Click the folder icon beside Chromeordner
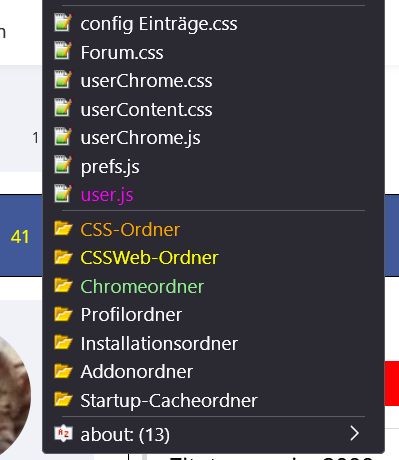The height and width of the screenshot is (460, 399). (63, 285)
